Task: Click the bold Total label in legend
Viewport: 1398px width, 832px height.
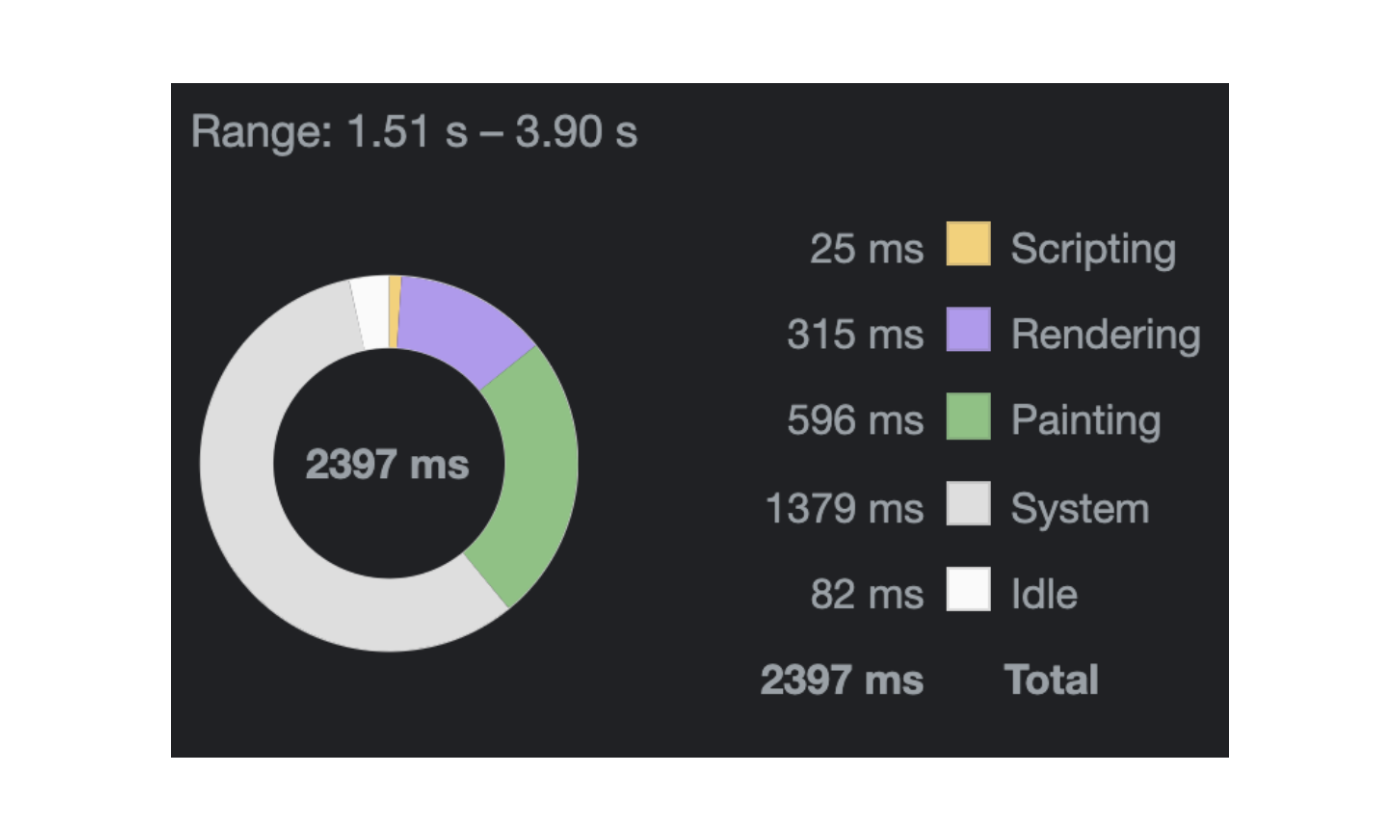Action: pos(1051,680)
